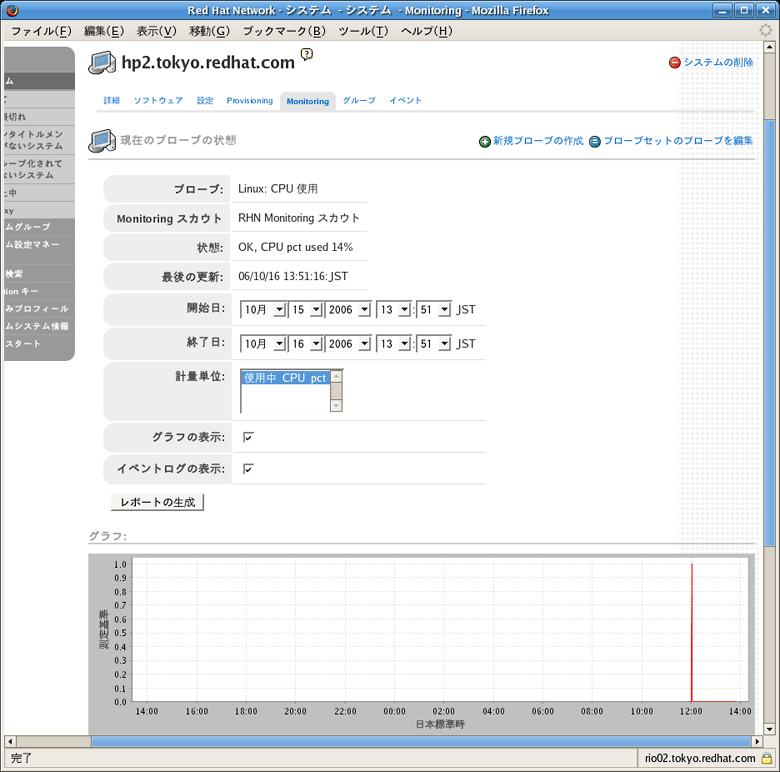780x772 pixels.
Task: Open the ブックマーク(B) menu
Action: 284,31
